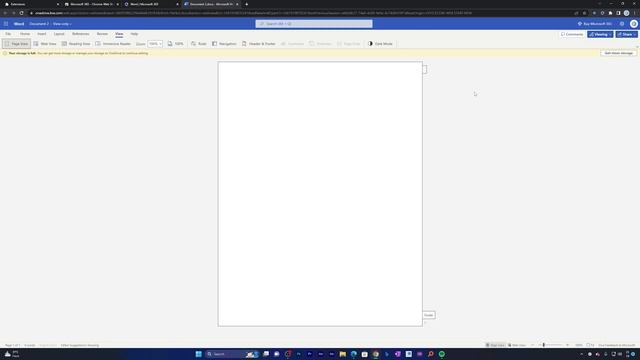Open the File tab

coord(8,34)
